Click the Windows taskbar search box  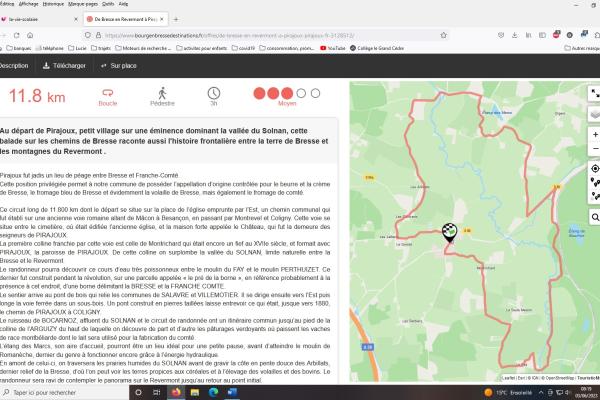pos(70,392)
